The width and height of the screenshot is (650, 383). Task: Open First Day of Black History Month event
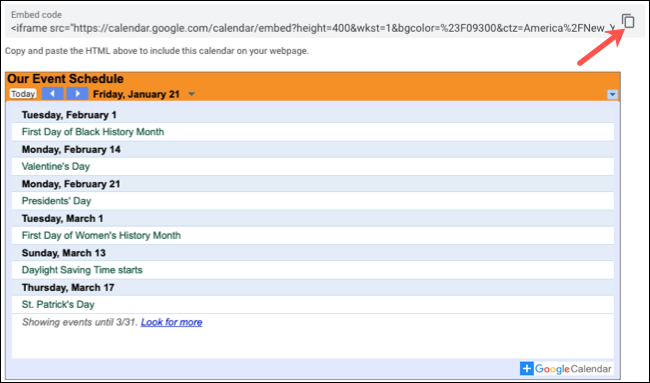point(93,132)
